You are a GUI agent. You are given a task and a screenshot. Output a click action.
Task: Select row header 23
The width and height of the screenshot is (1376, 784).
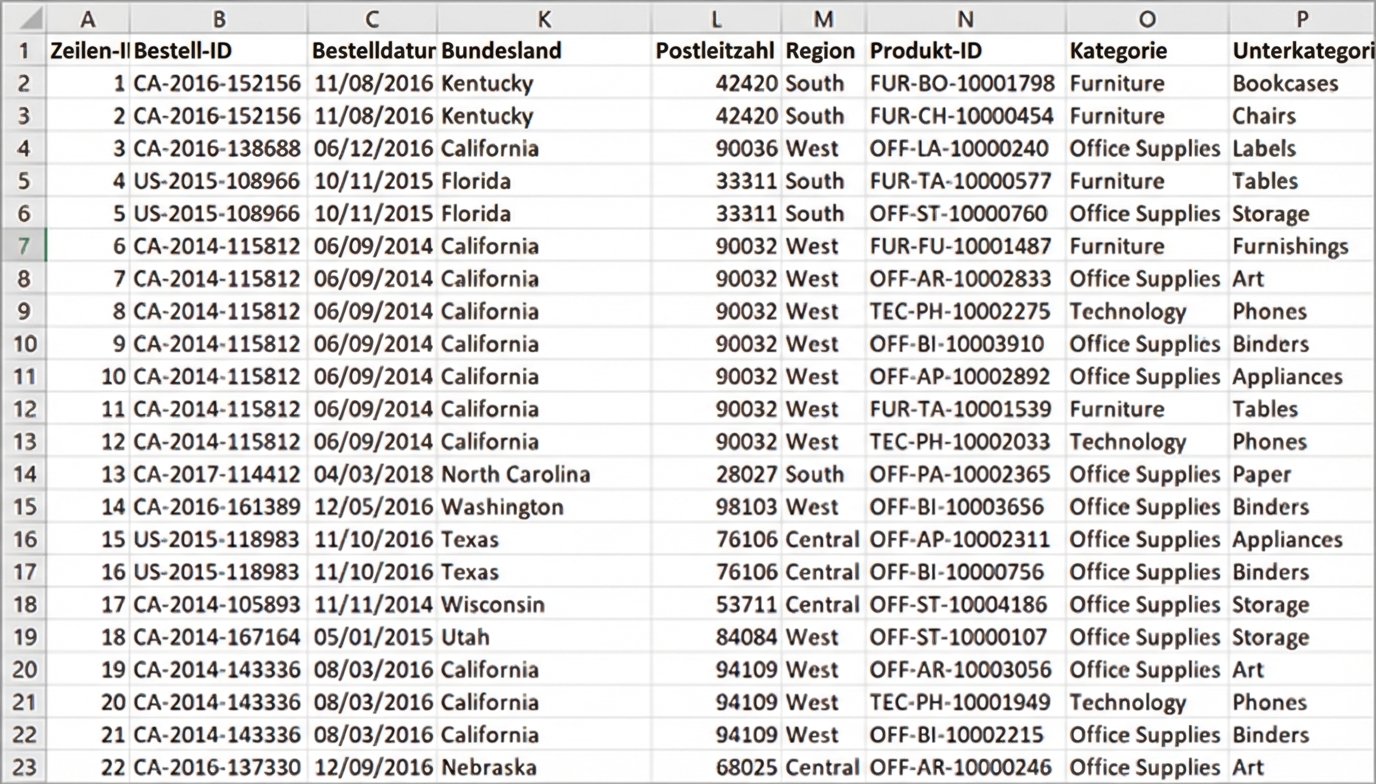(23, 768)
